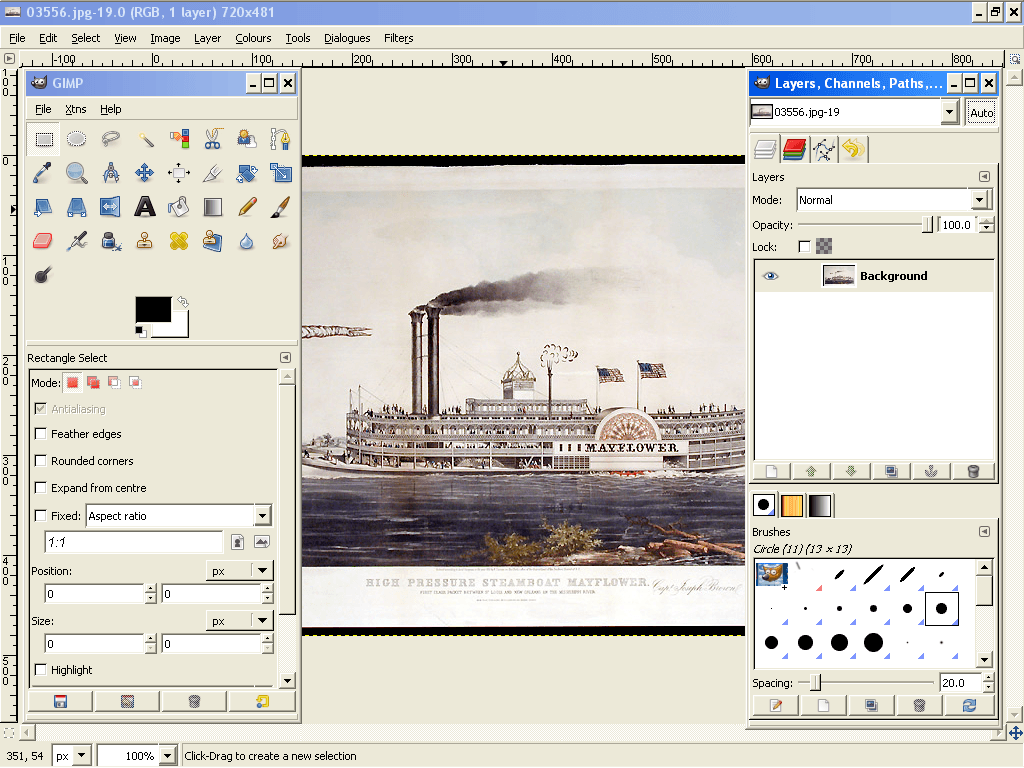Choose the Healing tool

(x=179, y=240)
